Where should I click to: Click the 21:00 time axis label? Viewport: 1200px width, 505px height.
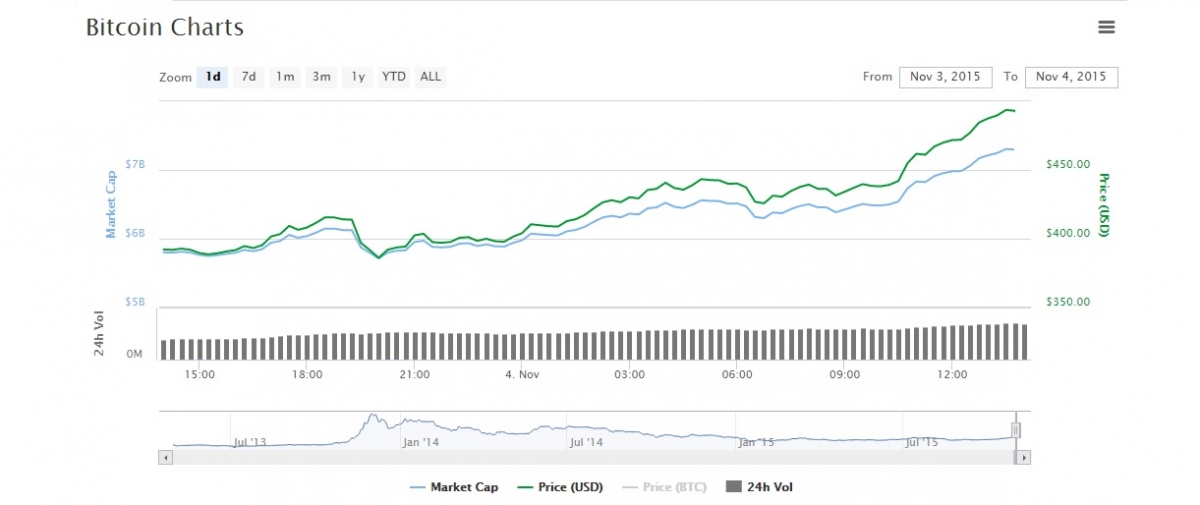(x=414, y=375)
